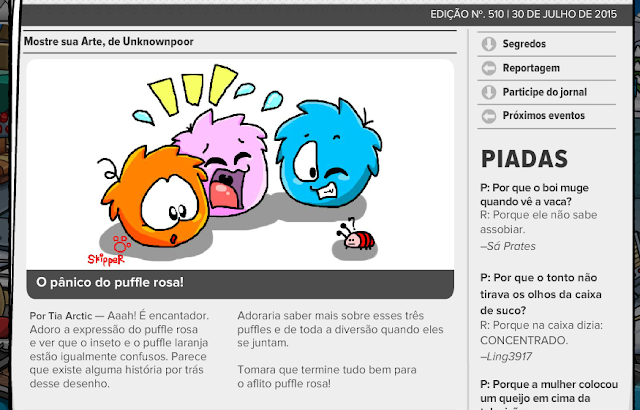
Task: Click the heading 'Mostre sua Arte, de Unknownpoor'
Action: point(109,42)
